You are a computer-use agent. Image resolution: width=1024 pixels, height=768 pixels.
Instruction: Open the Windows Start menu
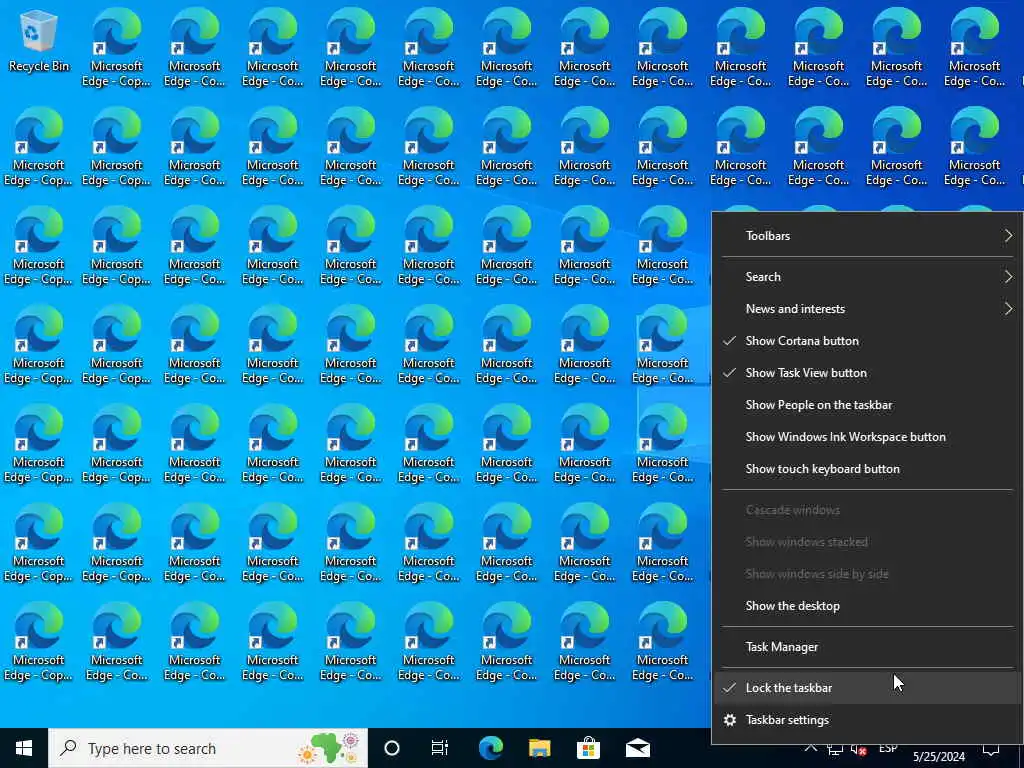(x=24, y=748)
